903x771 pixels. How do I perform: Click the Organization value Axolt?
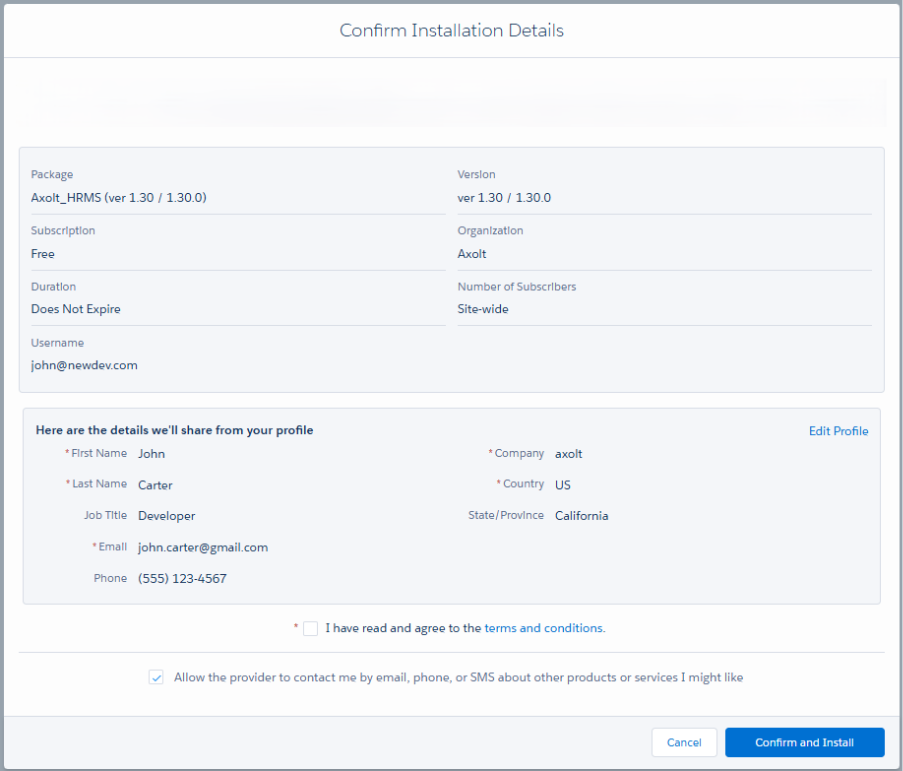(x=472, y=254)
